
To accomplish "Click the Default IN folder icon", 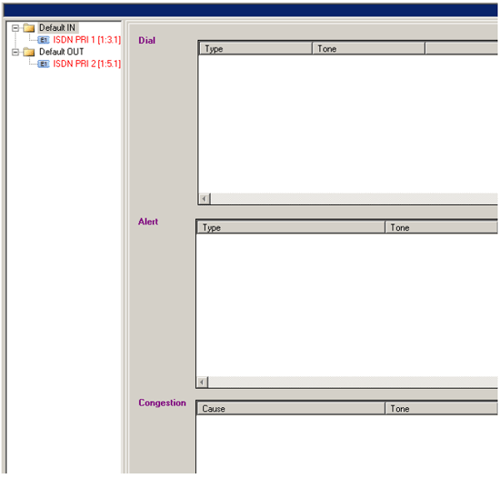I will (29, 28).
